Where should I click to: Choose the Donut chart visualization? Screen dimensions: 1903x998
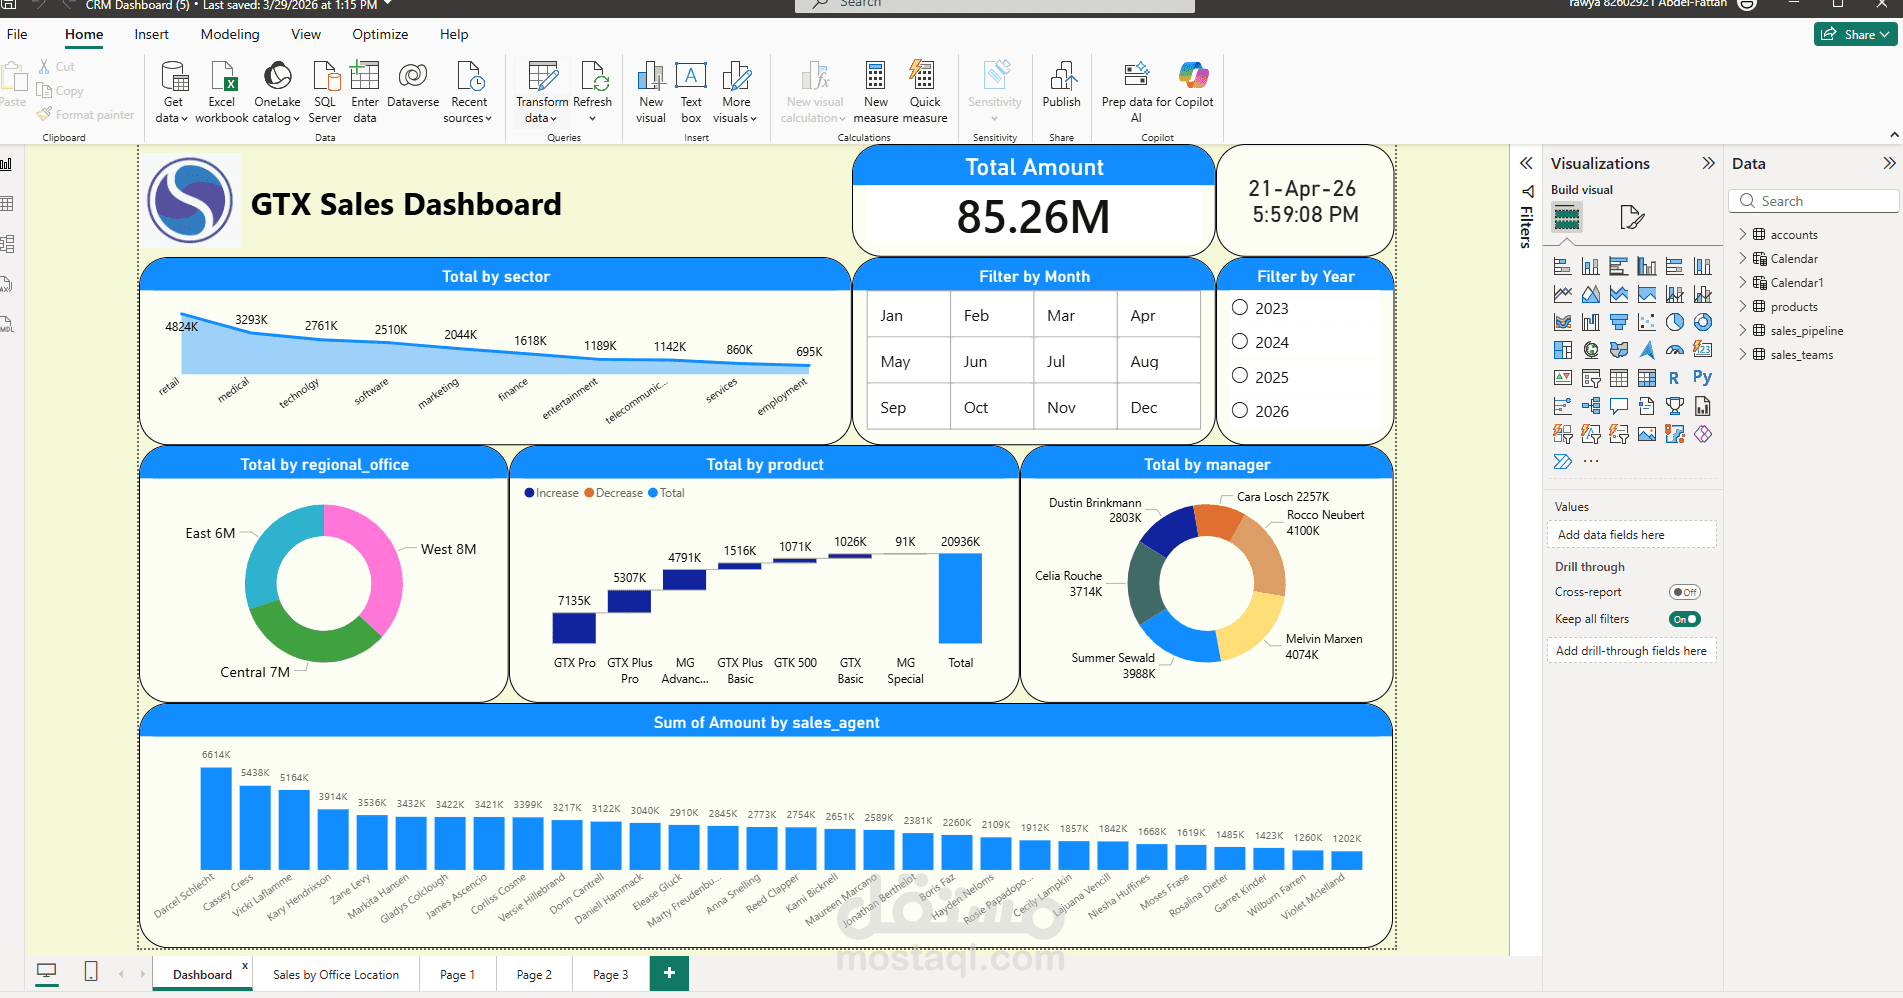pyautogui.click(x=1703, y=322)
